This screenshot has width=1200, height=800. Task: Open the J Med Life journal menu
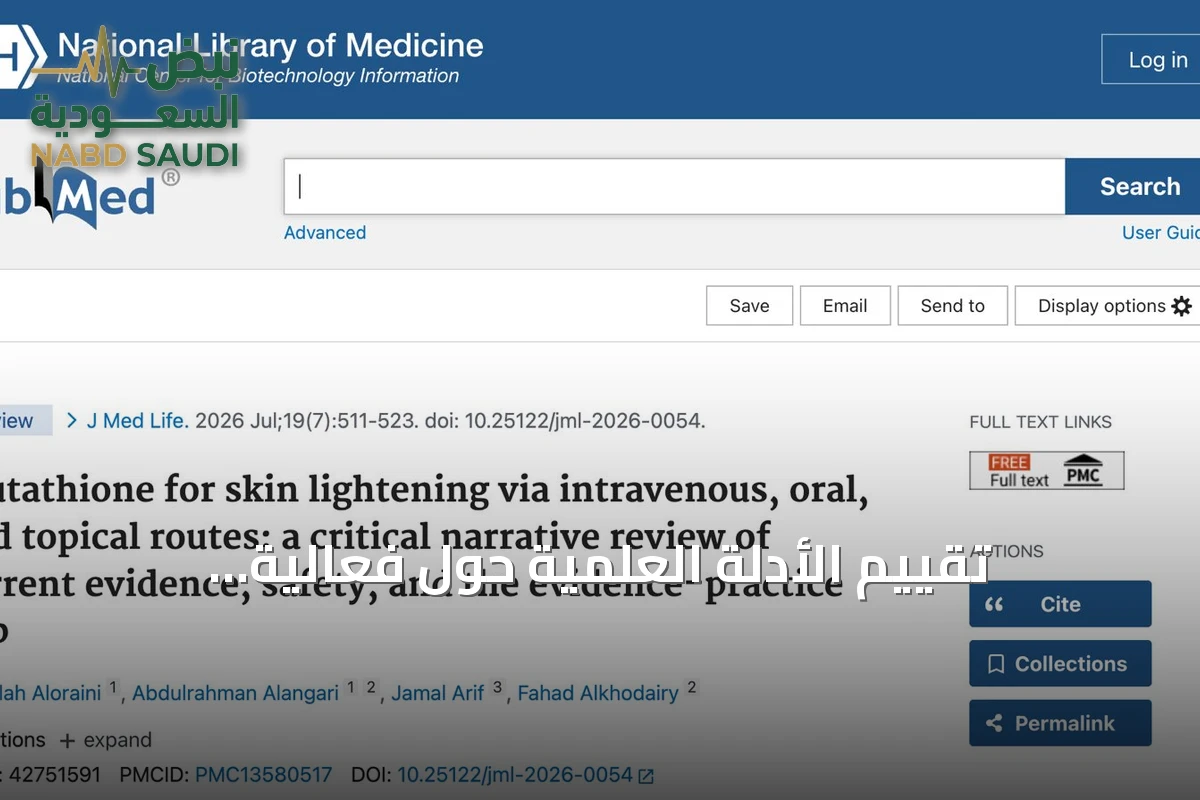pyautogui.click(x=137, y=421)
